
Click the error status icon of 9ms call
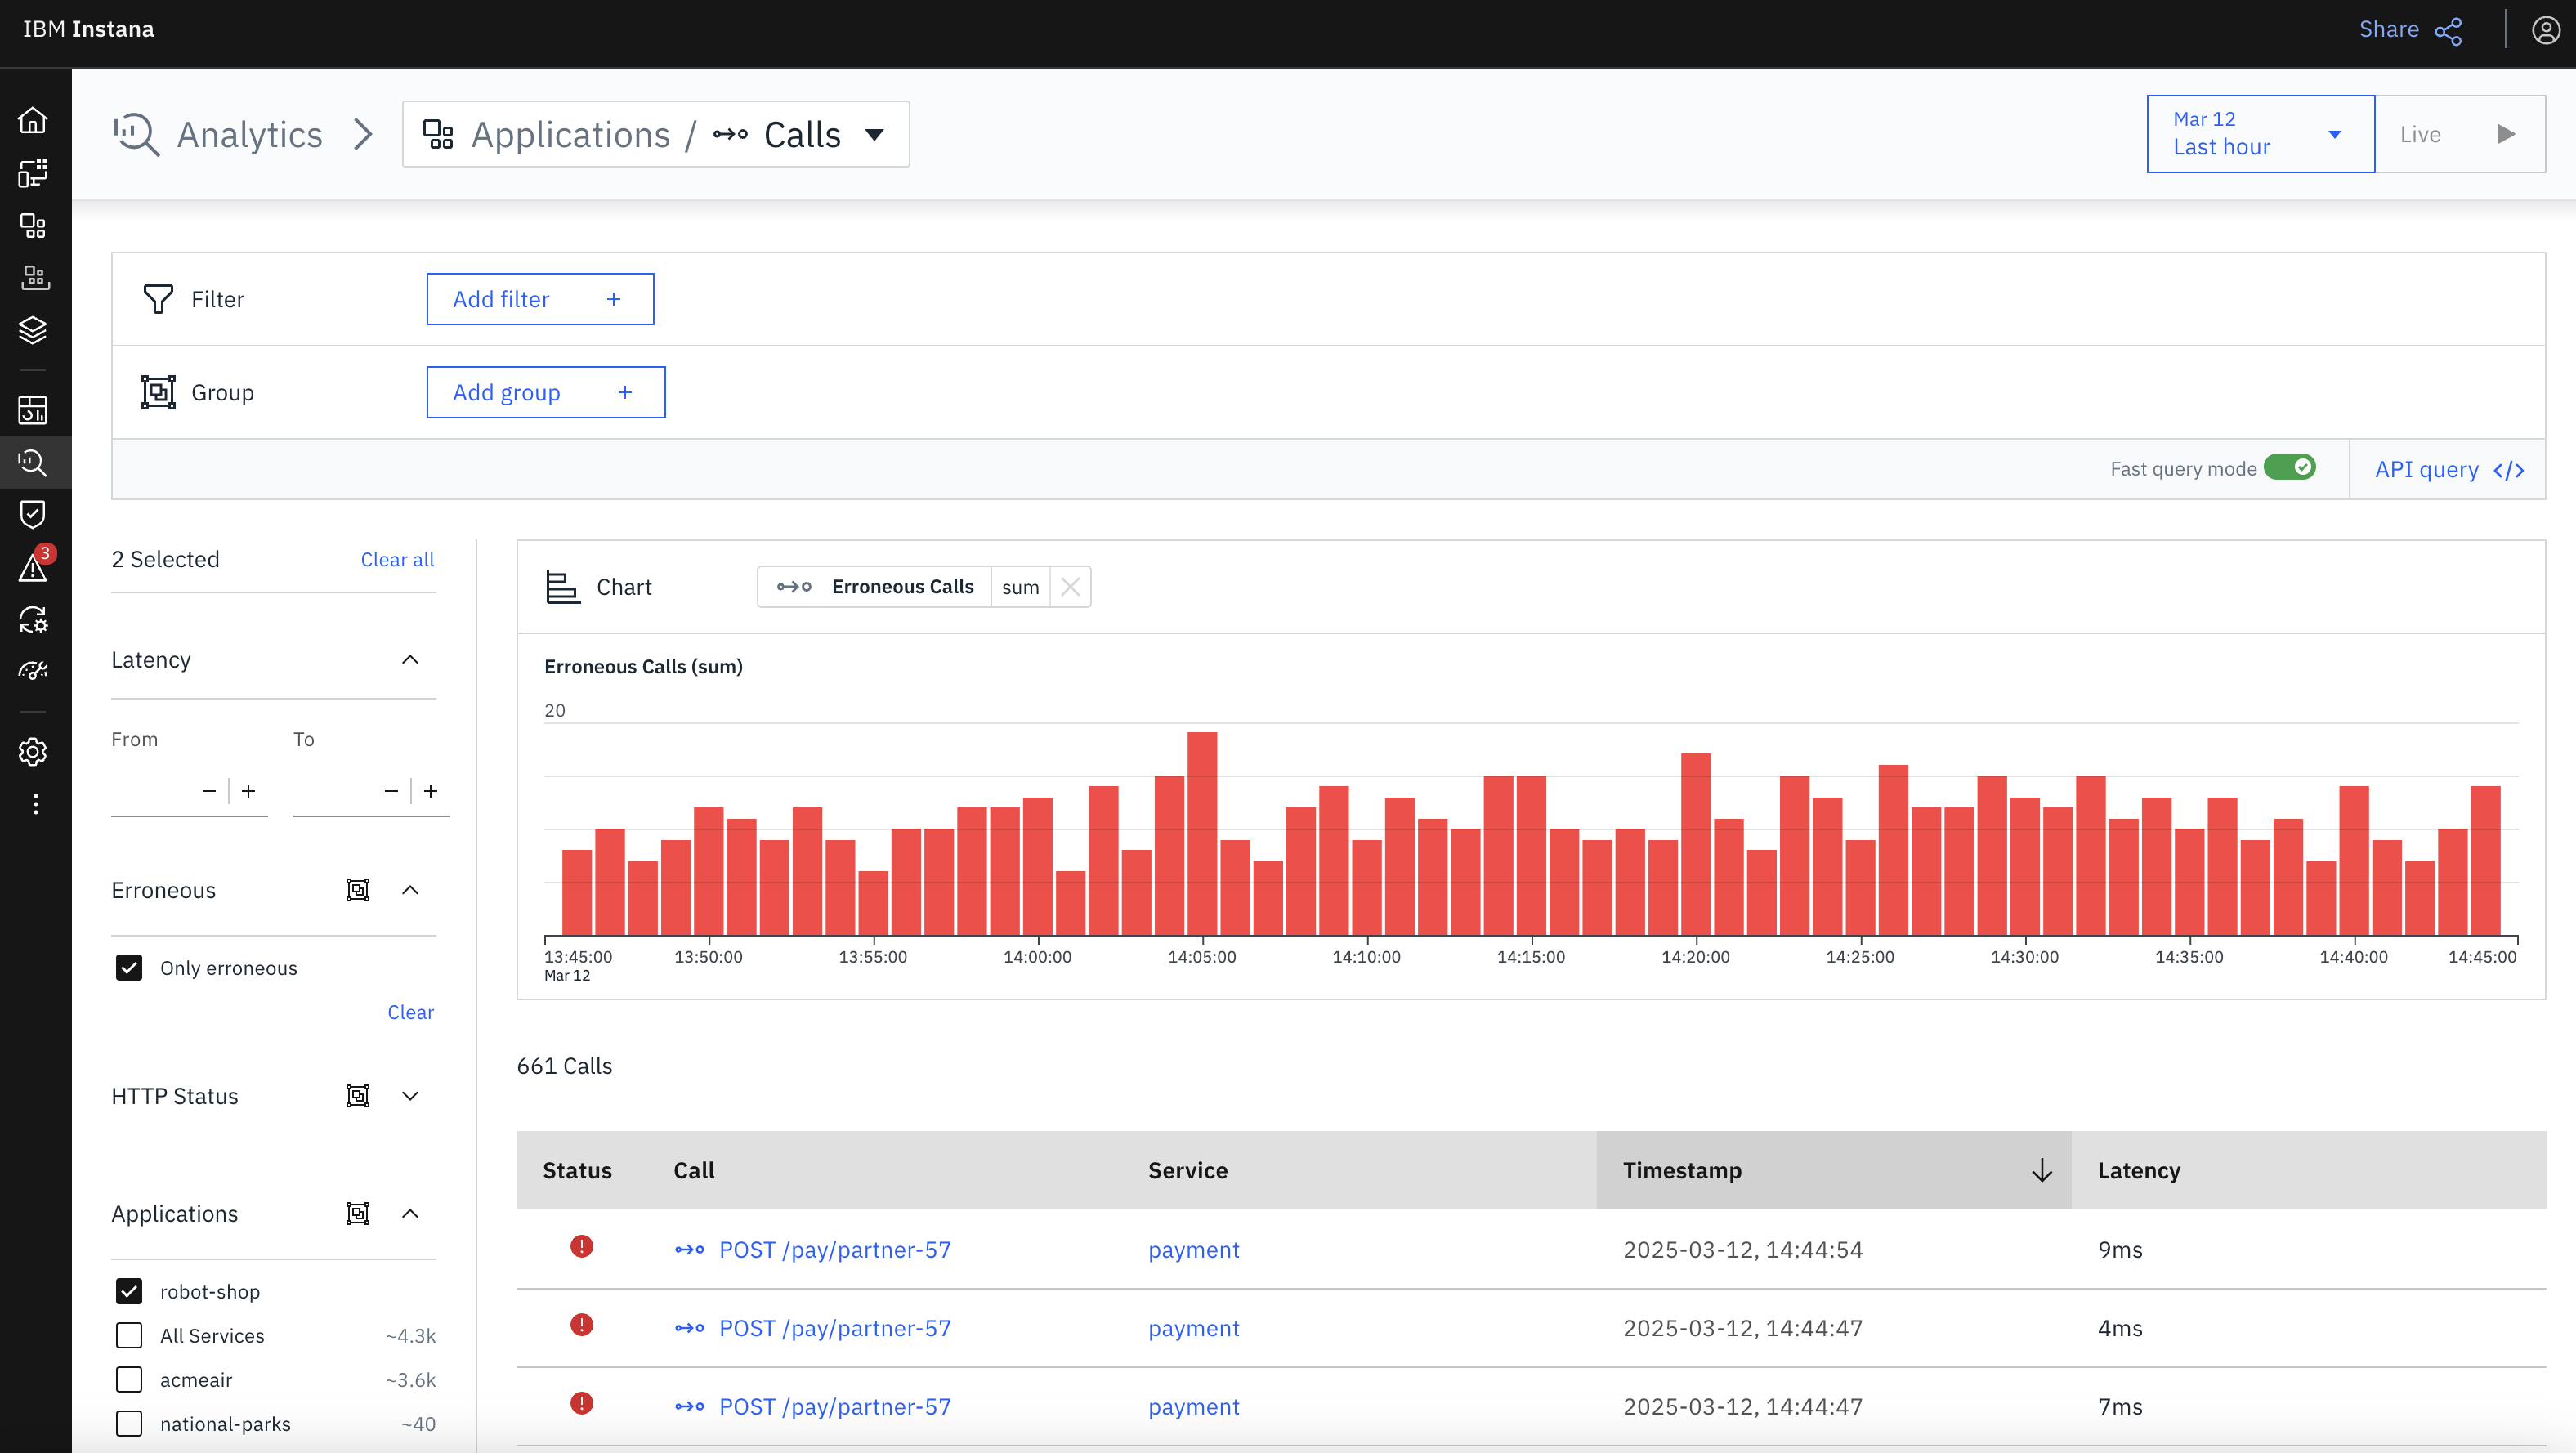[x=581, y=1246]
